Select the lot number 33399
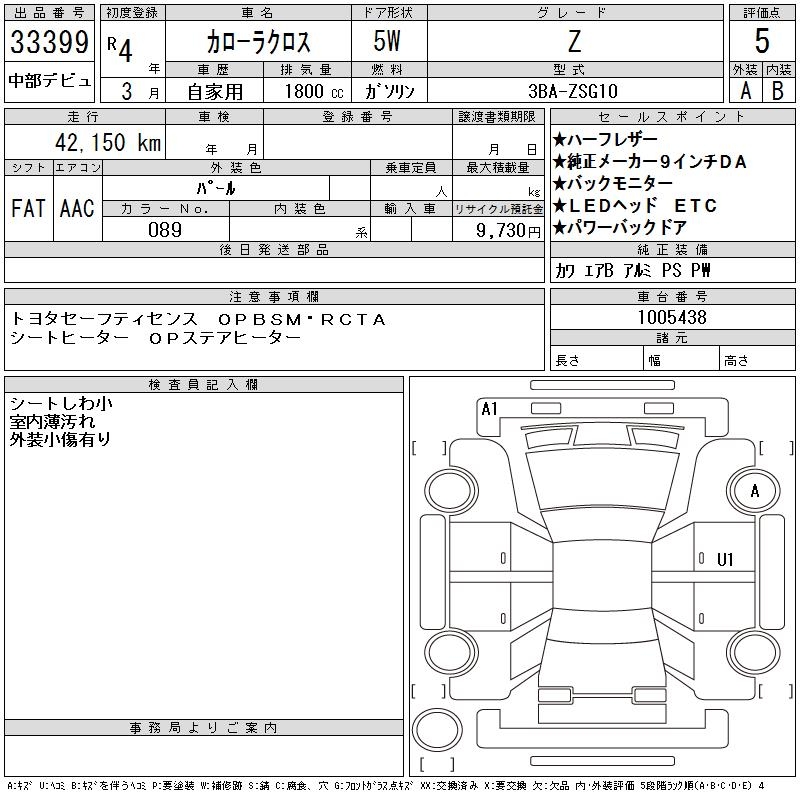The image size is (800, 800). 50,43
